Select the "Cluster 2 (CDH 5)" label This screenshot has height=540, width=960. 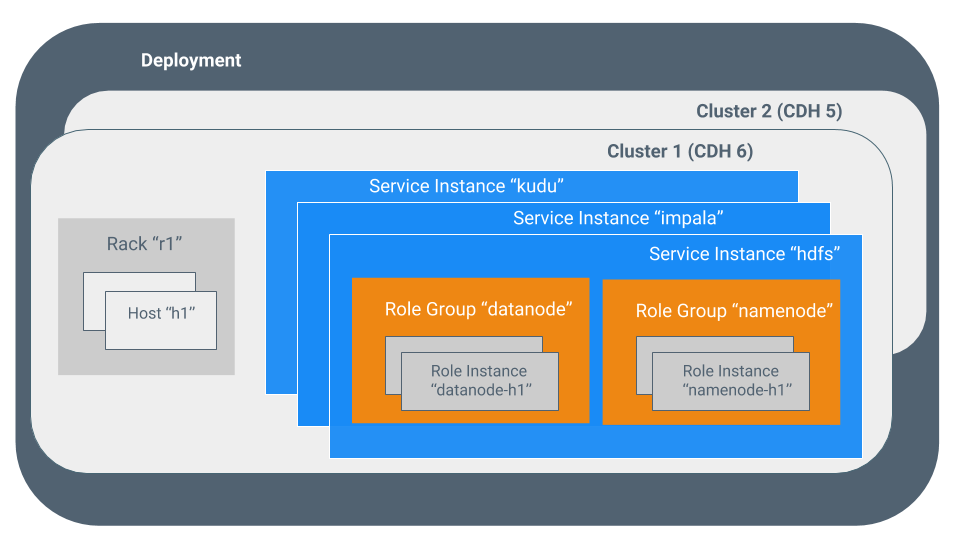pos(768,111)
